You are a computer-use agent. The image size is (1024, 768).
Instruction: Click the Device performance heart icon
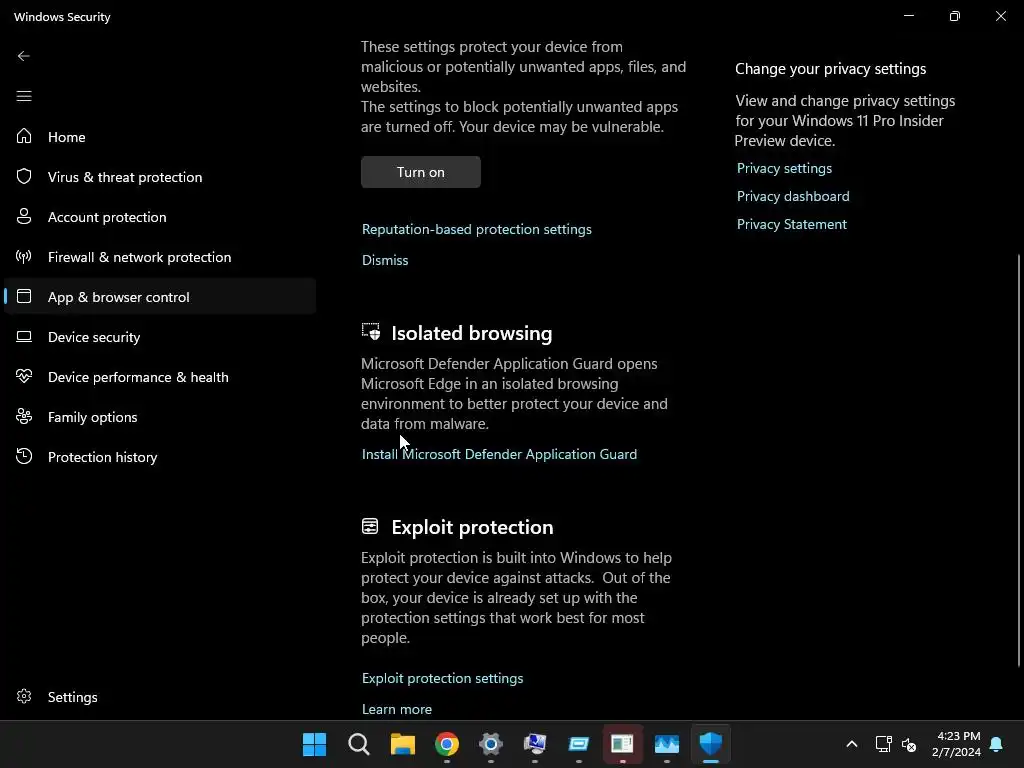coord(24,376)
